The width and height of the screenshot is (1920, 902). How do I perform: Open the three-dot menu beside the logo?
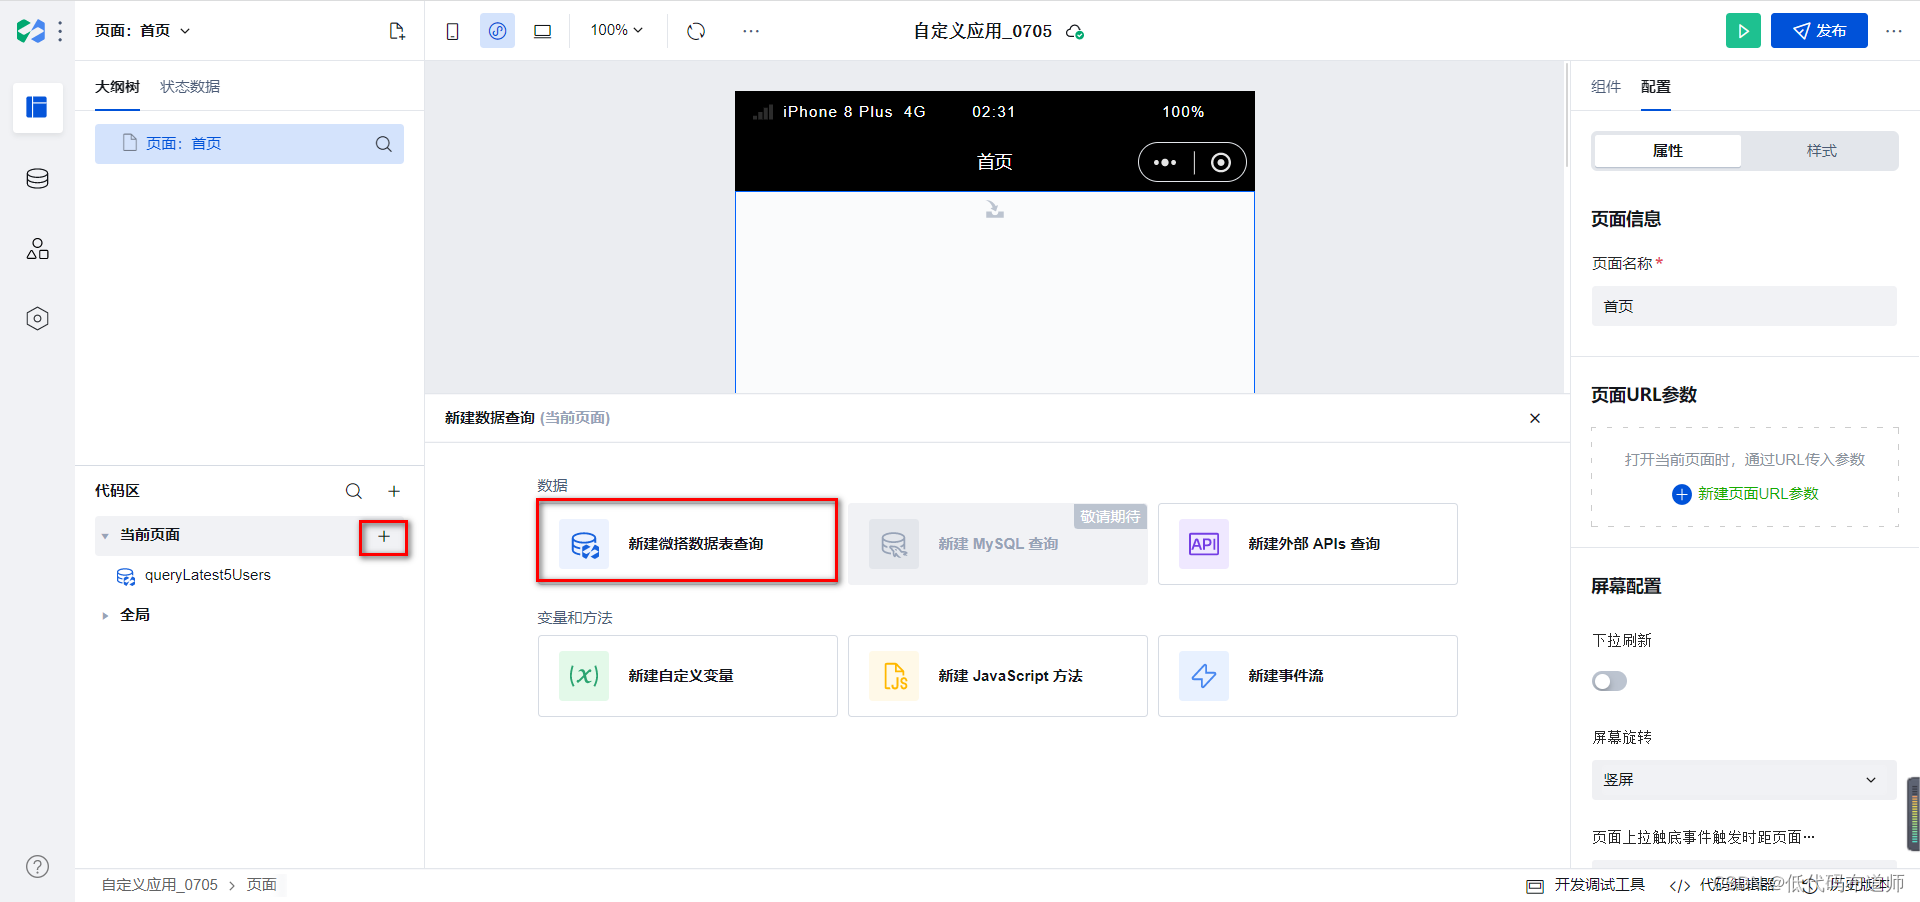pos(61,31)
